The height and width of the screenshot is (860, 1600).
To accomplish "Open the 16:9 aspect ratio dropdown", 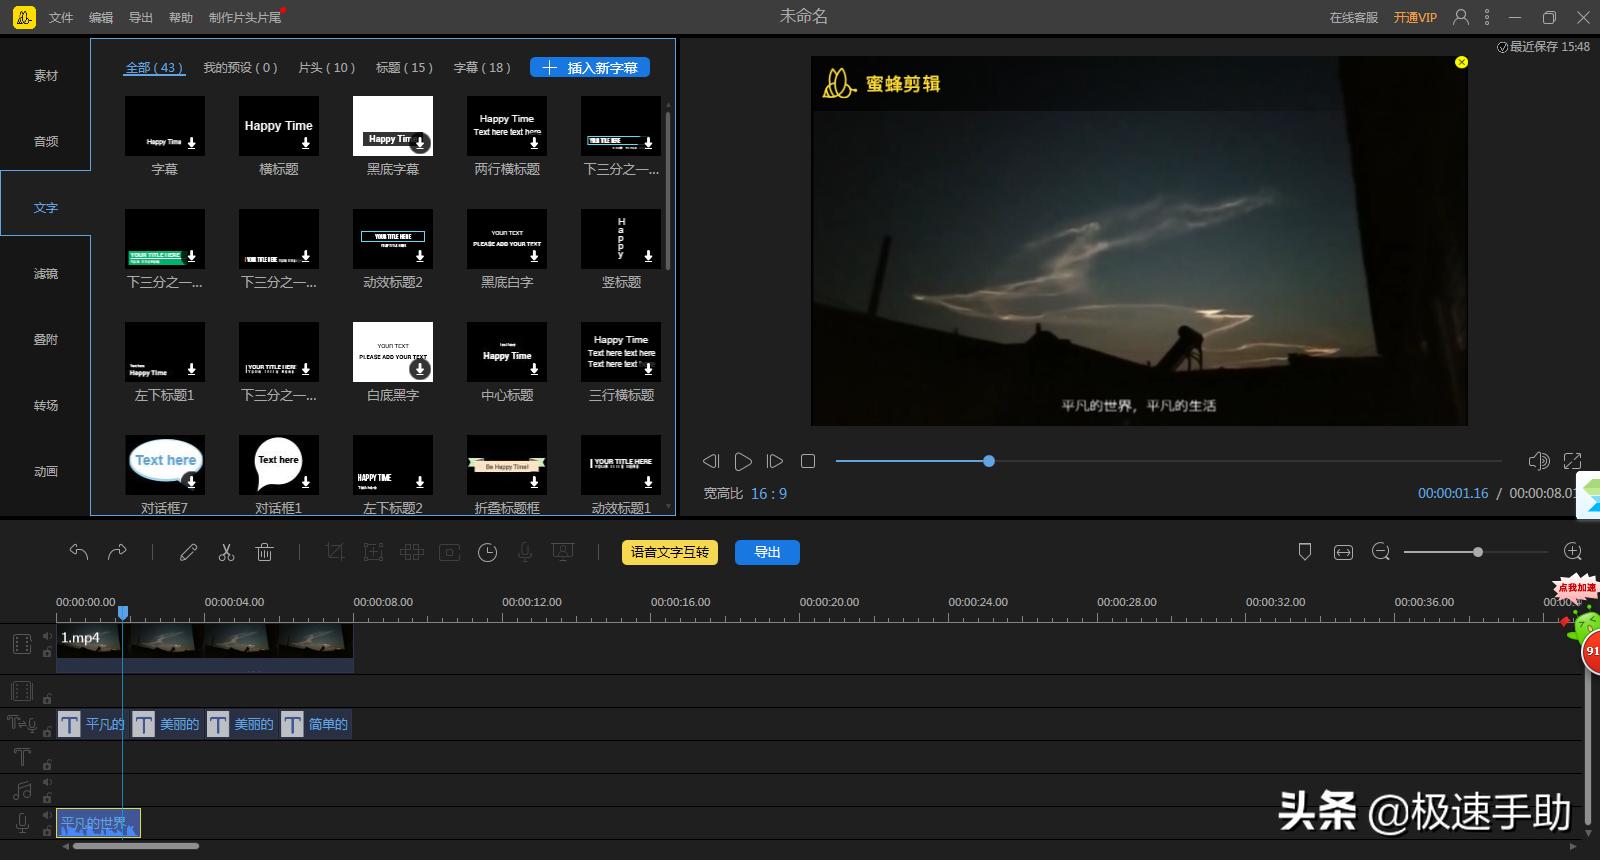I will (x=769, y=494).
